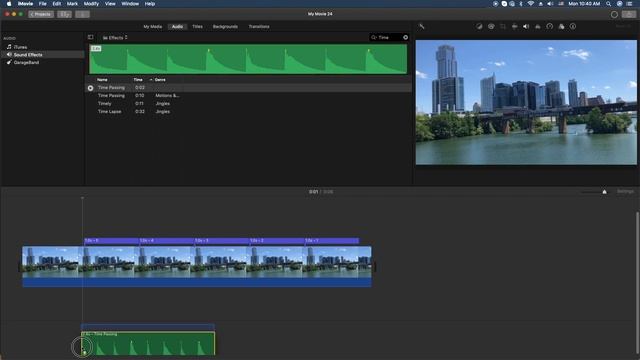Open the Edit menu
640x360 pixels.
click(x=57, y=4)
